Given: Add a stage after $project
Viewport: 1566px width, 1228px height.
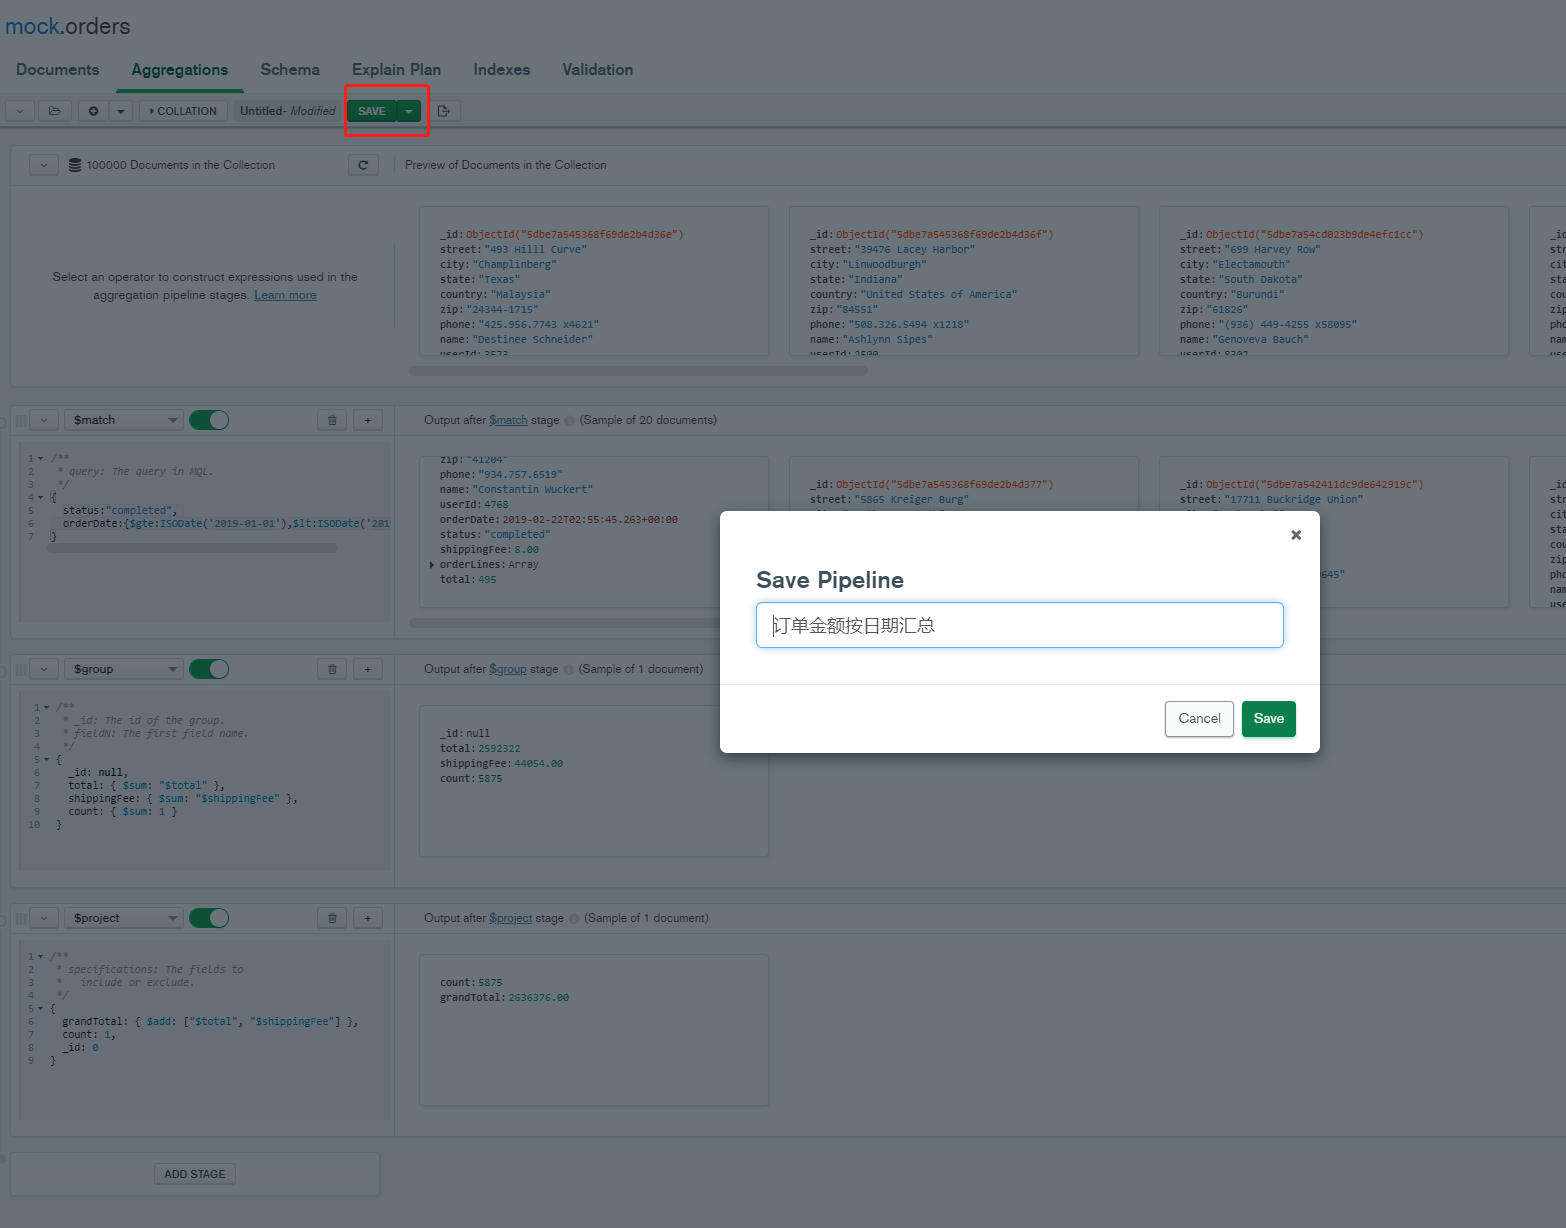Looking at the screenshot, I should [368, 918].
